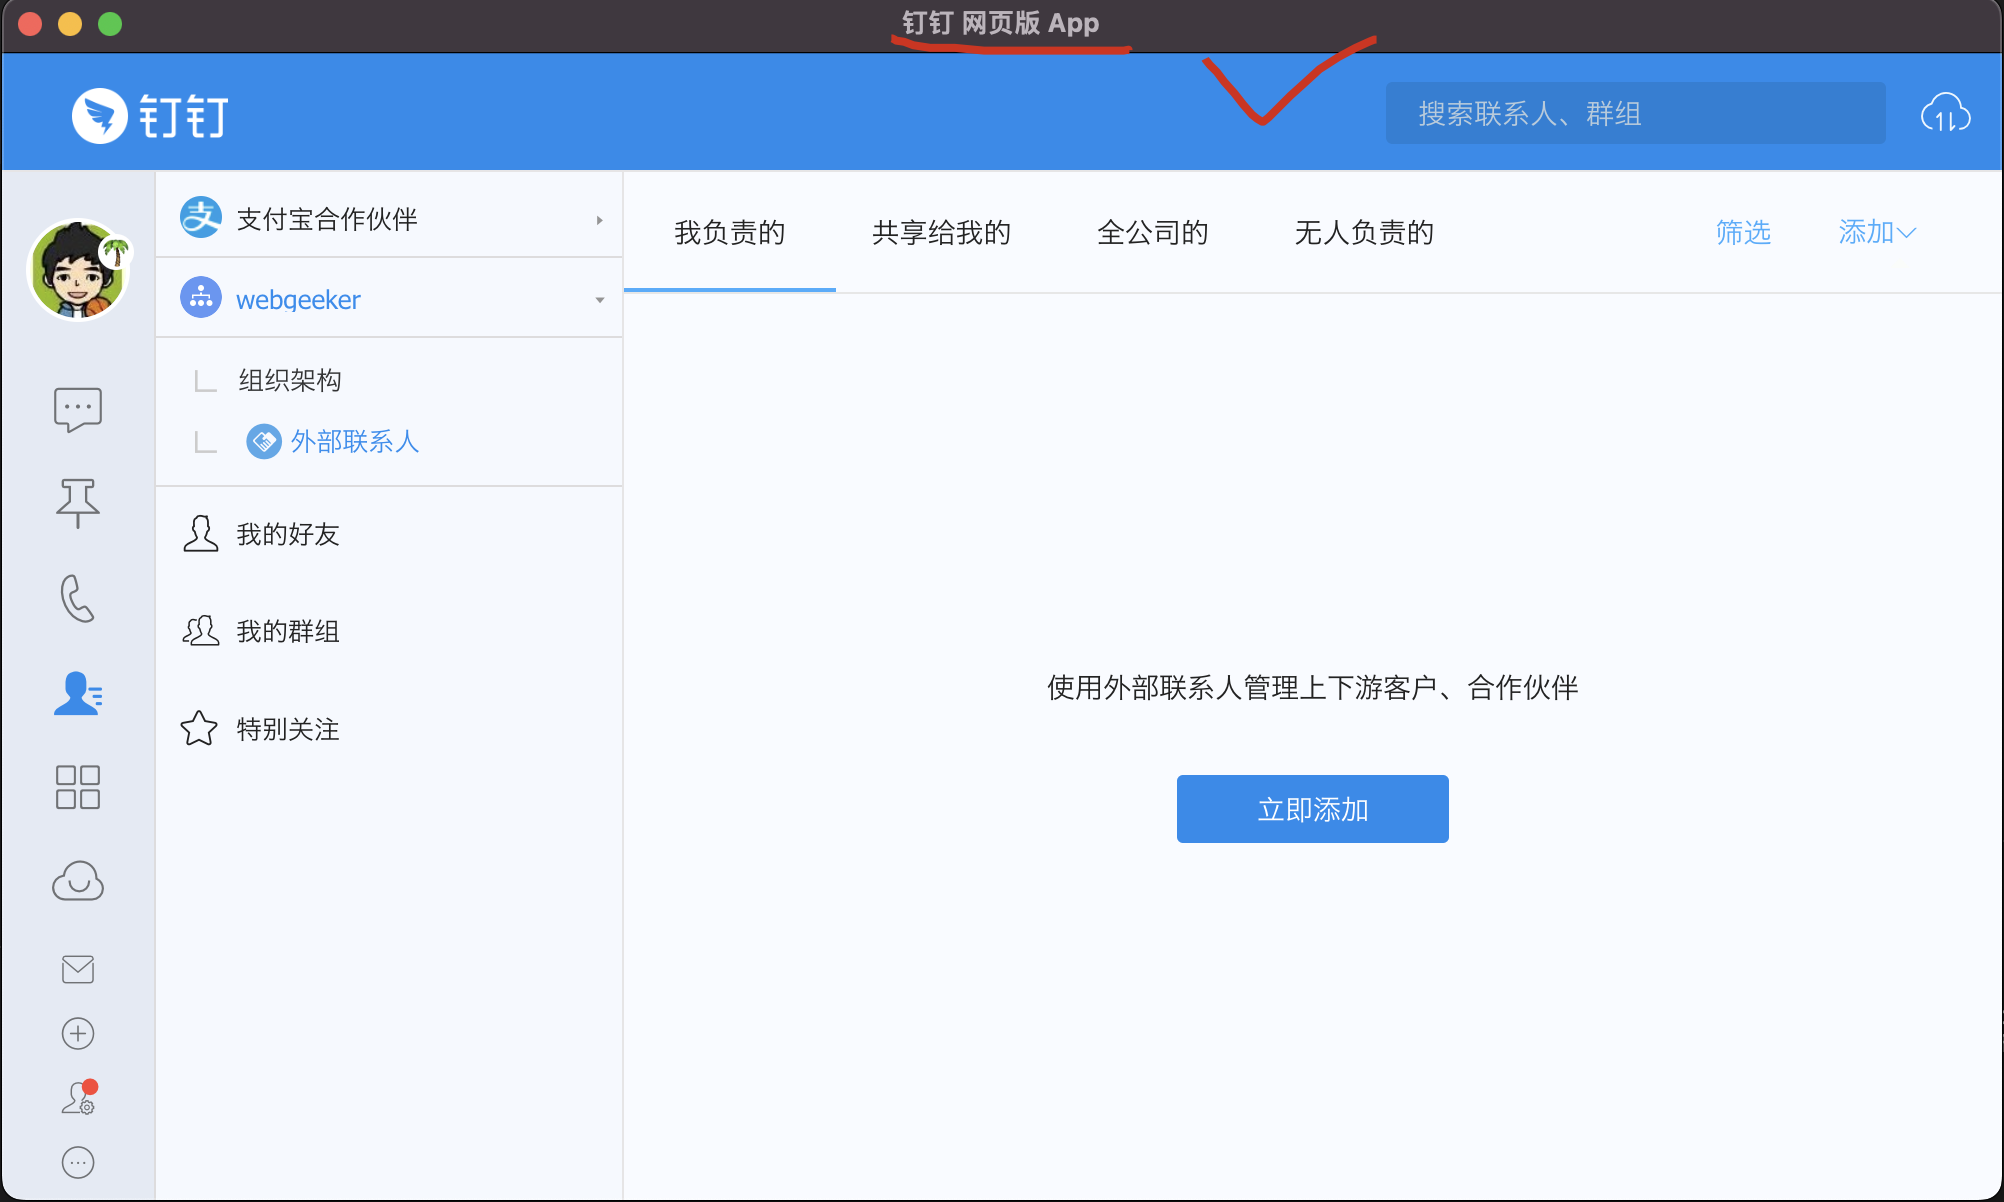
Task: Click the DING pushpin sidebar icon
Action: [78, 502]
